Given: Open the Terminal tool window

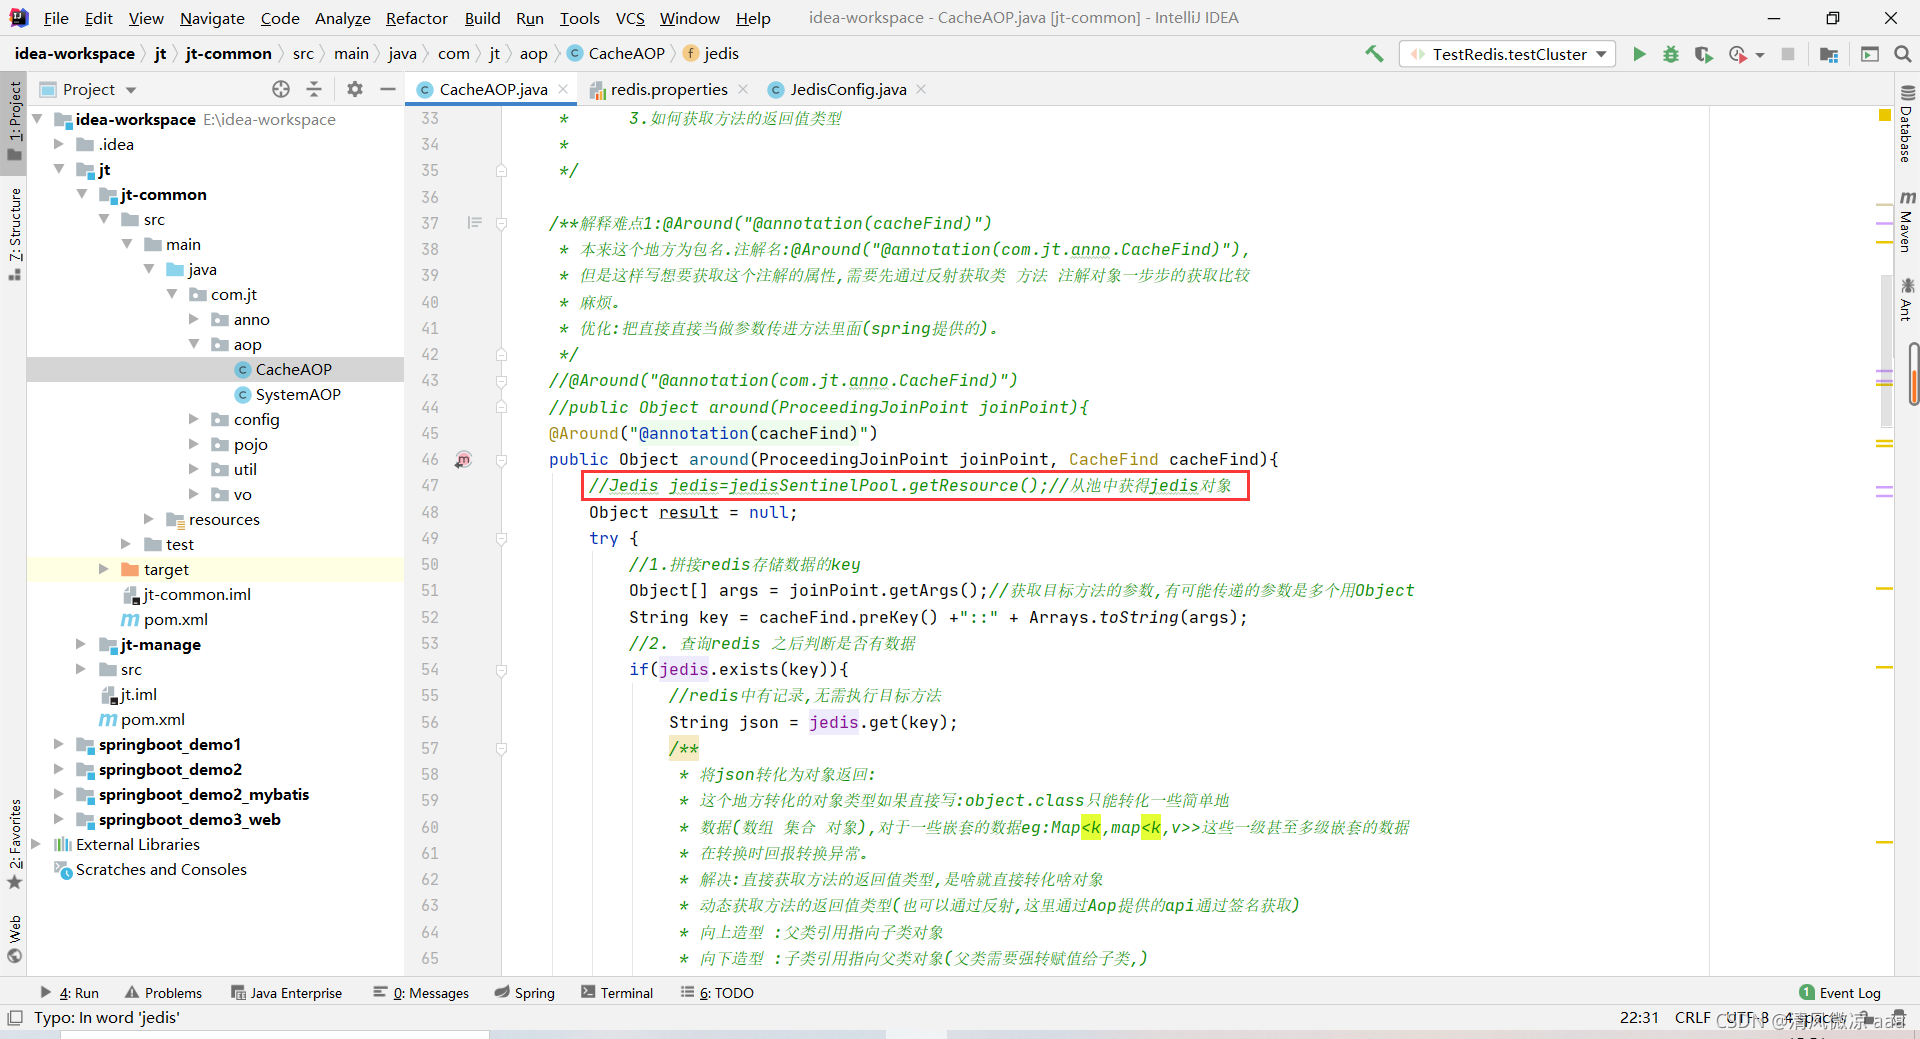Looking at the screenshot, I should pos(617,993).
